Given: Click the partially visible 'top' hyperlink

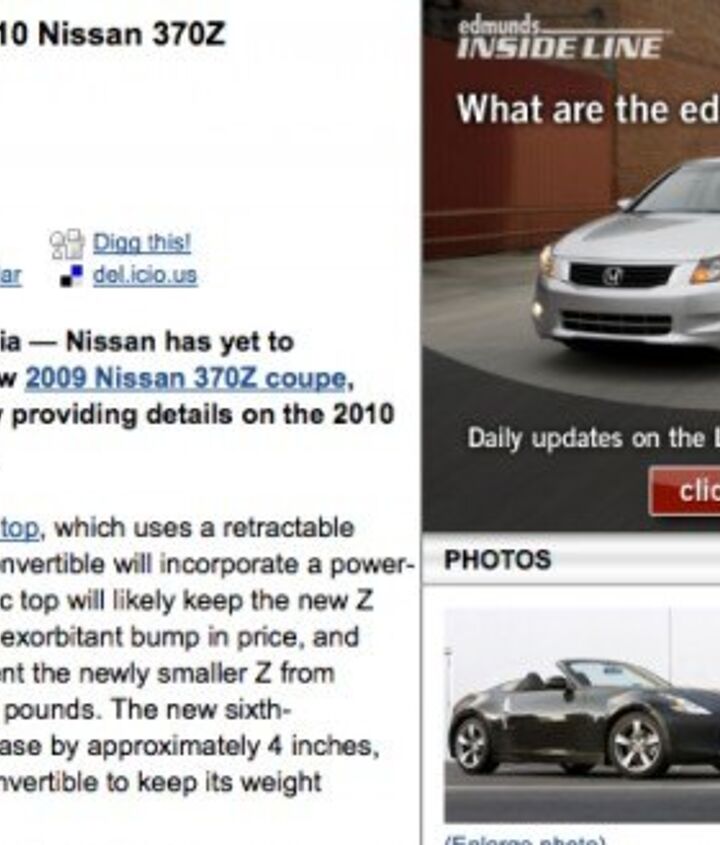Looking at the screenshot, I should tap(19, 529).
